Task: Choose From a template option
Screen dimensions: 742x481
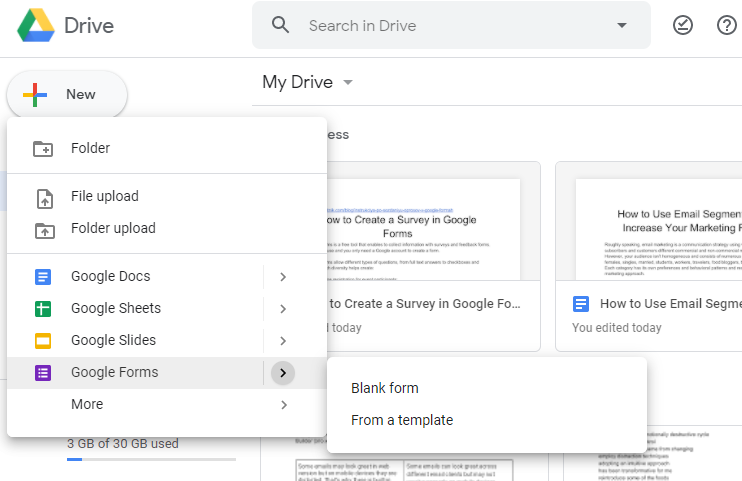Action: (x=402, y=420)
